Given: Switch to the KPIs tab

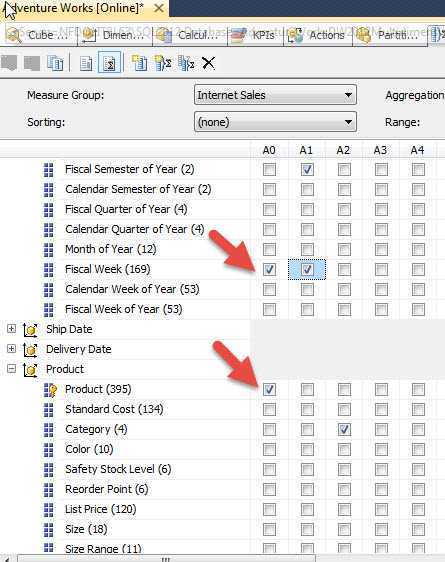Looking at the screenshot, I should 255,35.
